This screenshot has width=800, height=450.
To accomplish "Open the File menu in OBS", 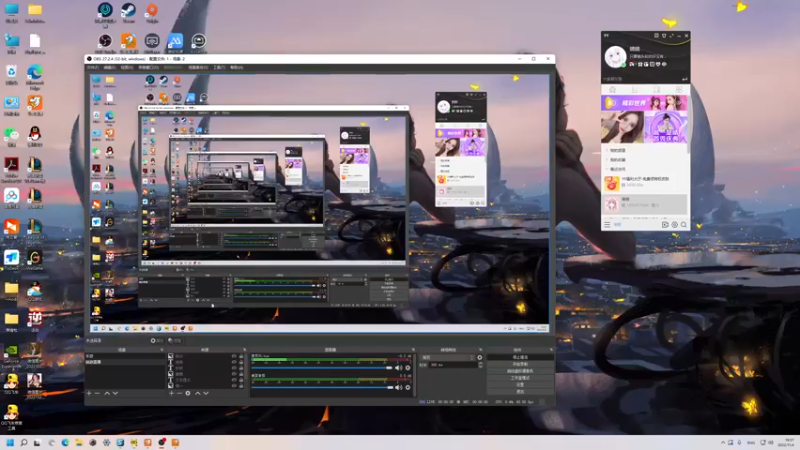I will (93, 67).
